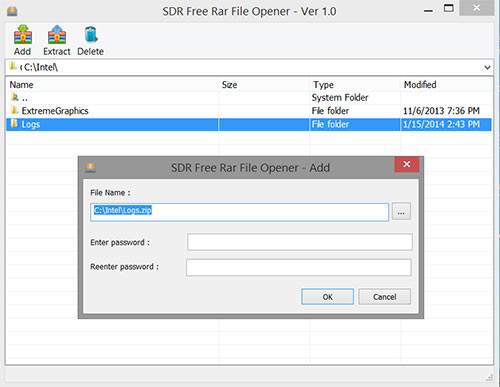Click the parent folder '..' icon
This screenshot has height=387, width=500.
point(15,97)
